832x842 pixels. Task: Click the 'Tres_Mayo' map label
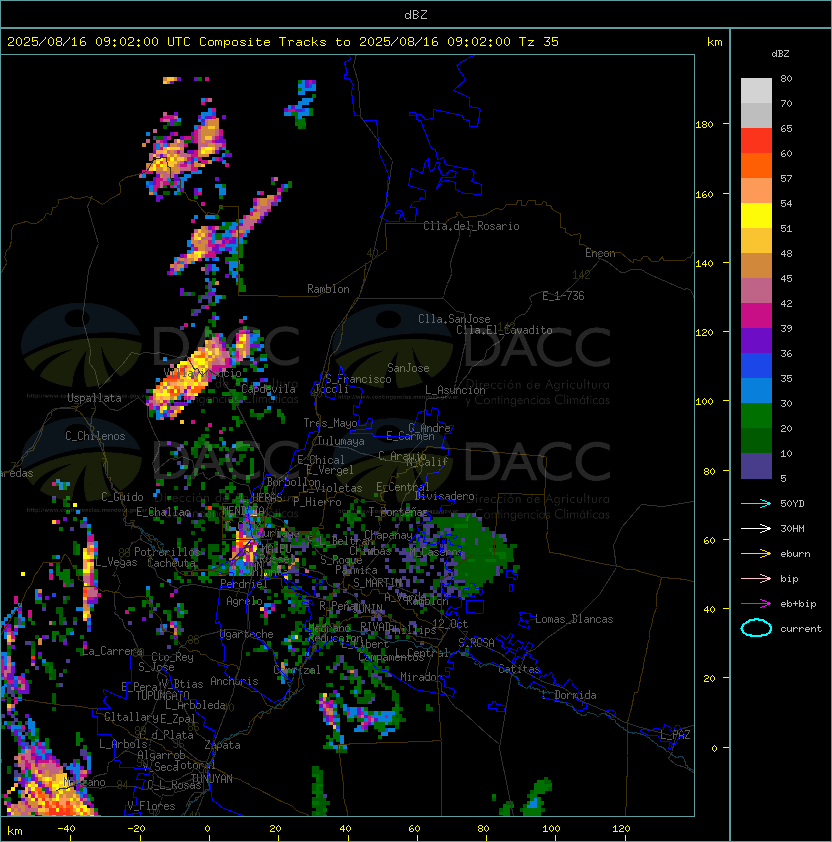tap(330, 423)
